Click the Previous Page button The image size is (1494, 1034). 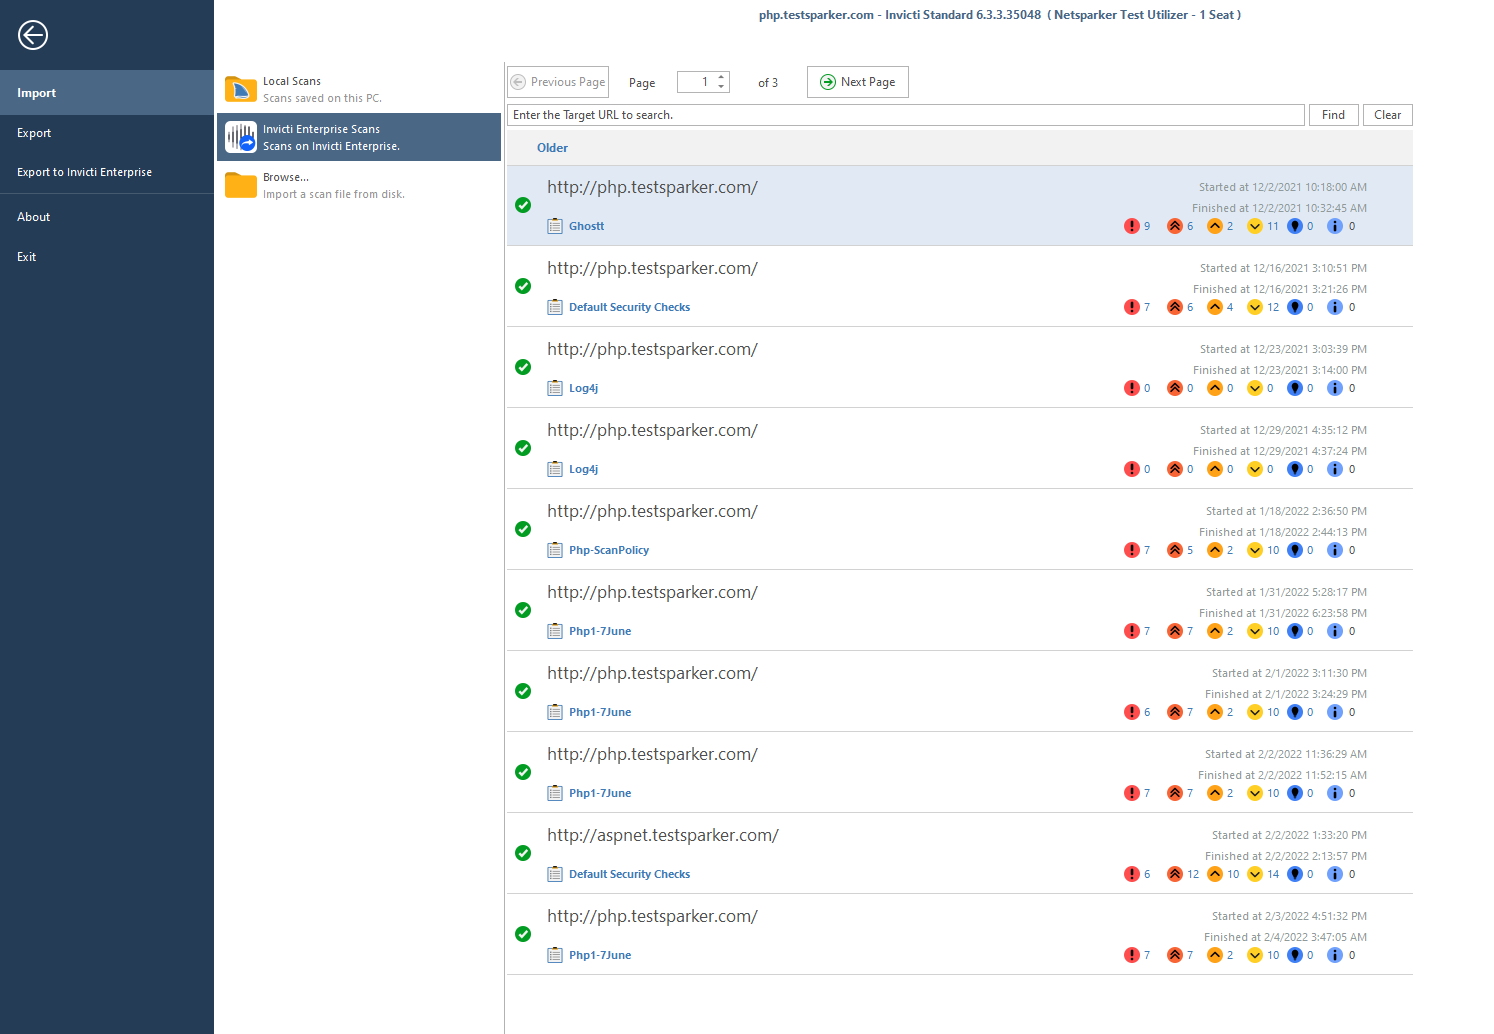point(558,82)
